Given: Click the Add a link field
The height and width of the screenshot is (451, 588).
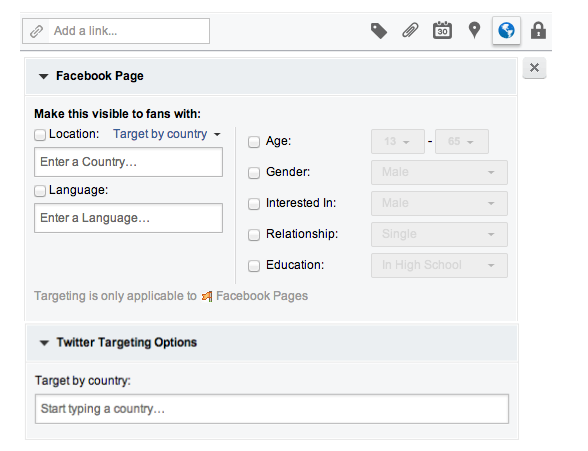Looking at the screenshot, I should click(129, 31).
